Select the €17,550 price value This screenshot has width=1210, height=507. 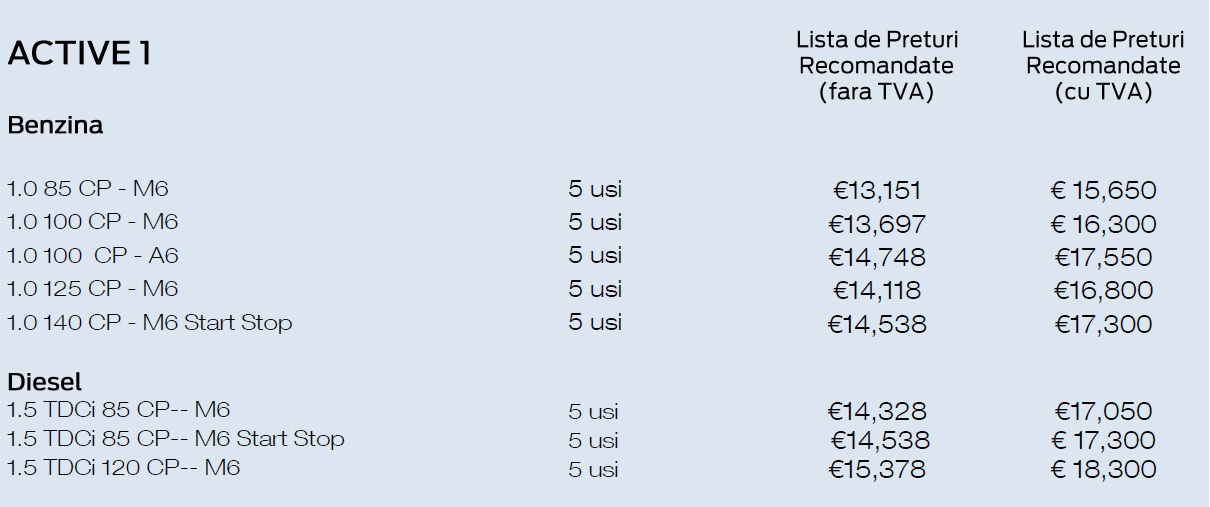1103,257
